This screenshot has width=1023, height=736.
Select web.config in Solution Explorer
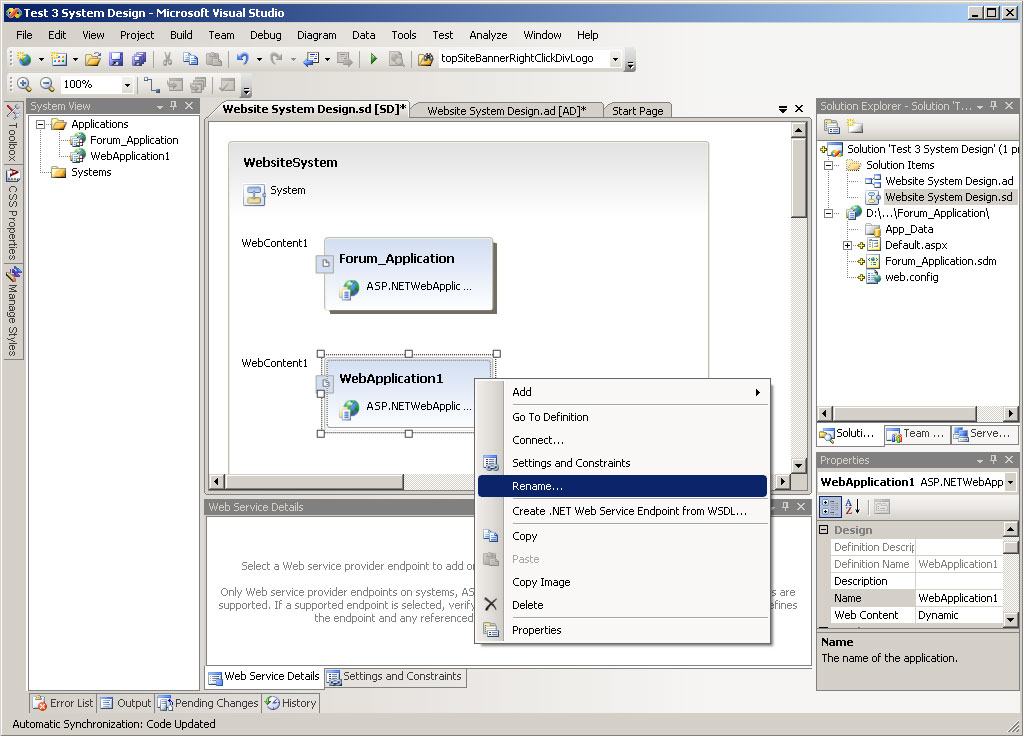[911, 277]
